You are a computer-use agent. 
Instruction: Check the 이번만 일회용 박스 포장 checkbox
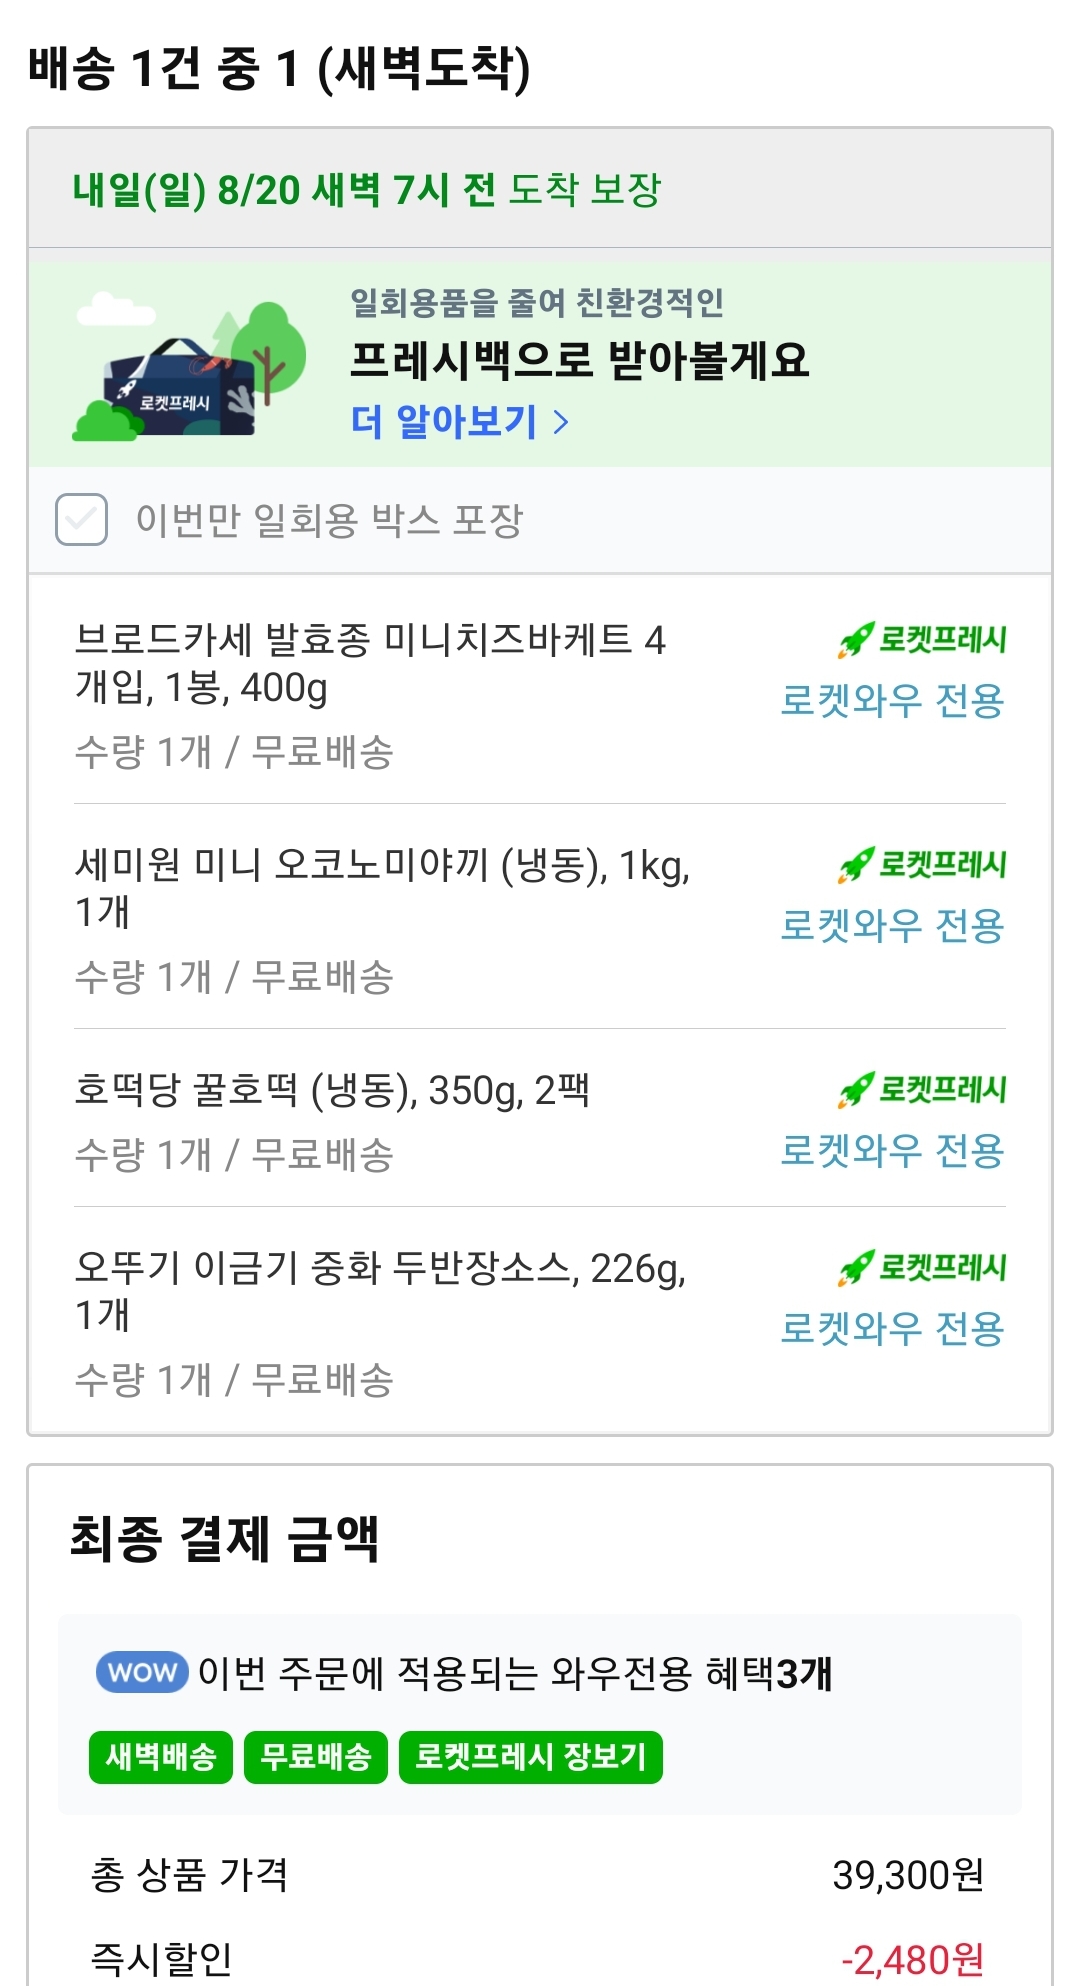[82, 519]
